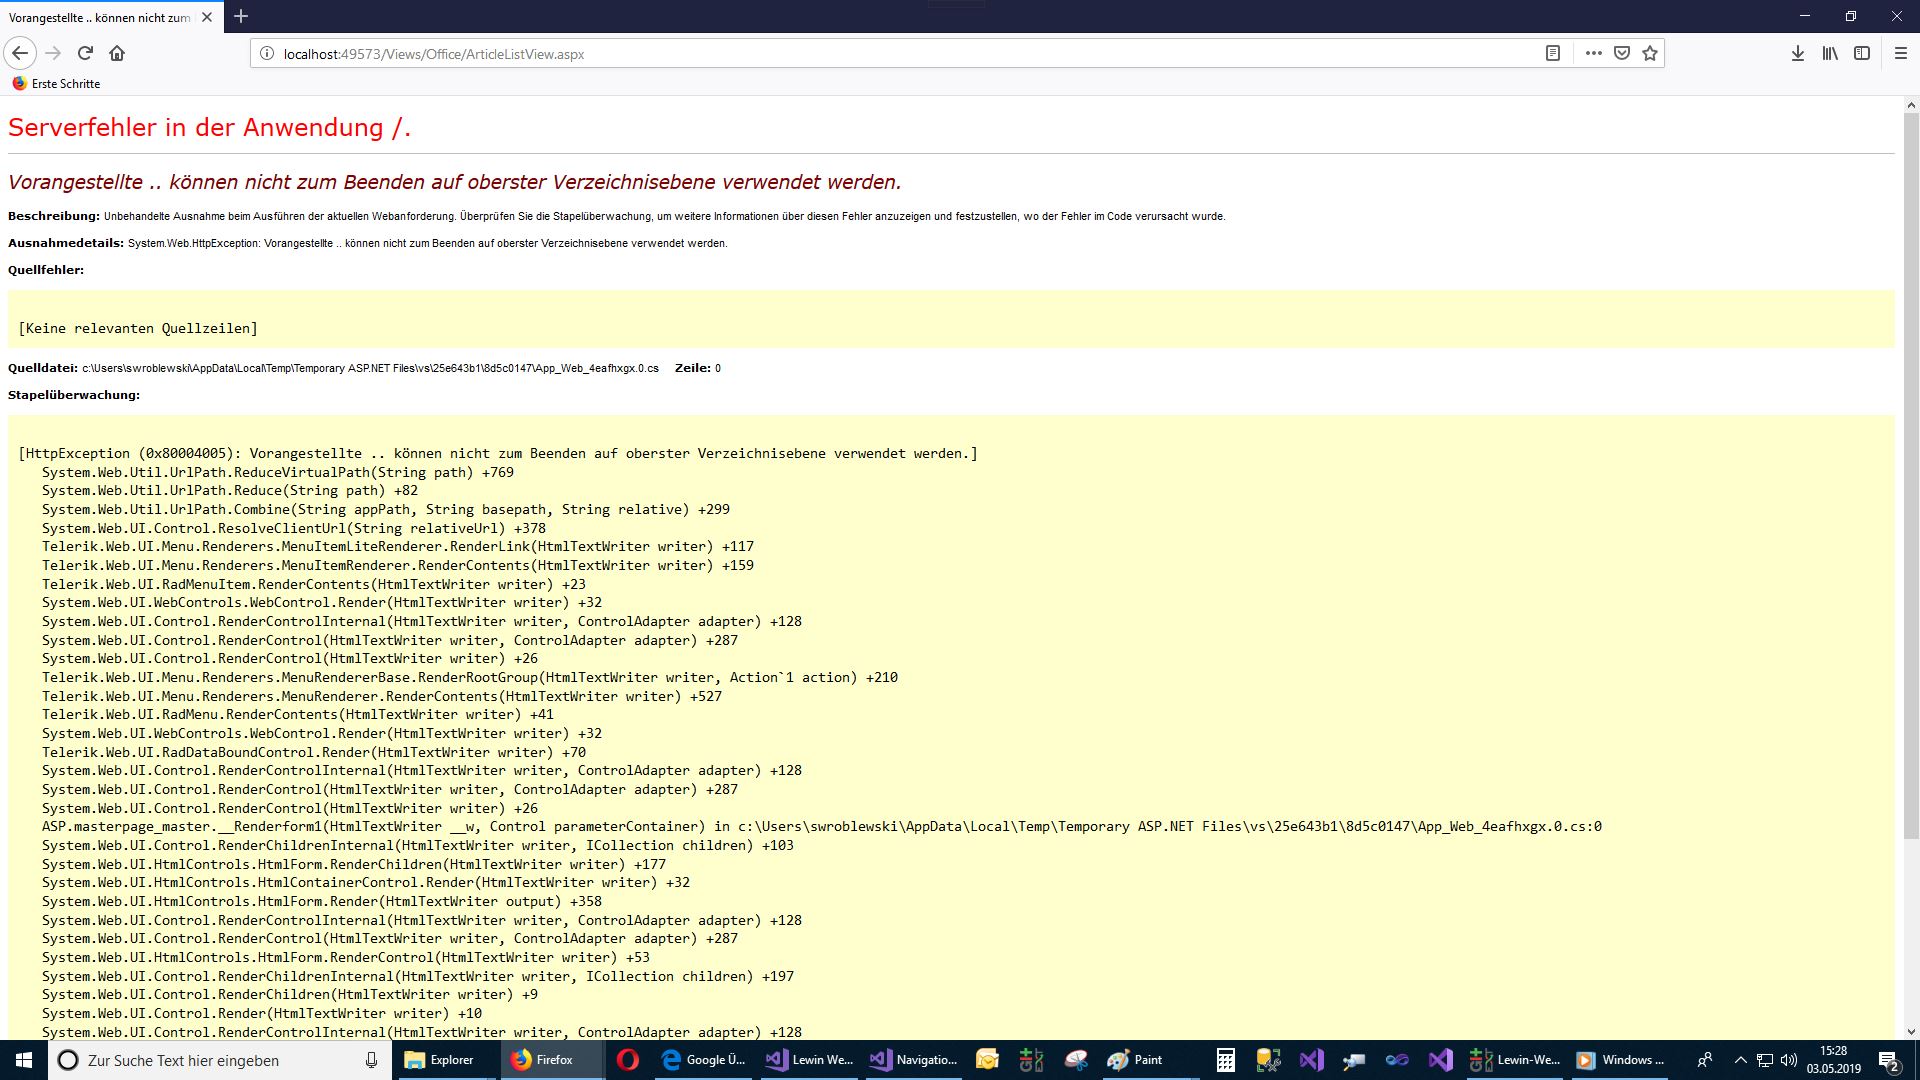Image resolution: width=1920 pixels, height=1080 pixels.
Task: Reload the current page
Action: pos(85,53)
